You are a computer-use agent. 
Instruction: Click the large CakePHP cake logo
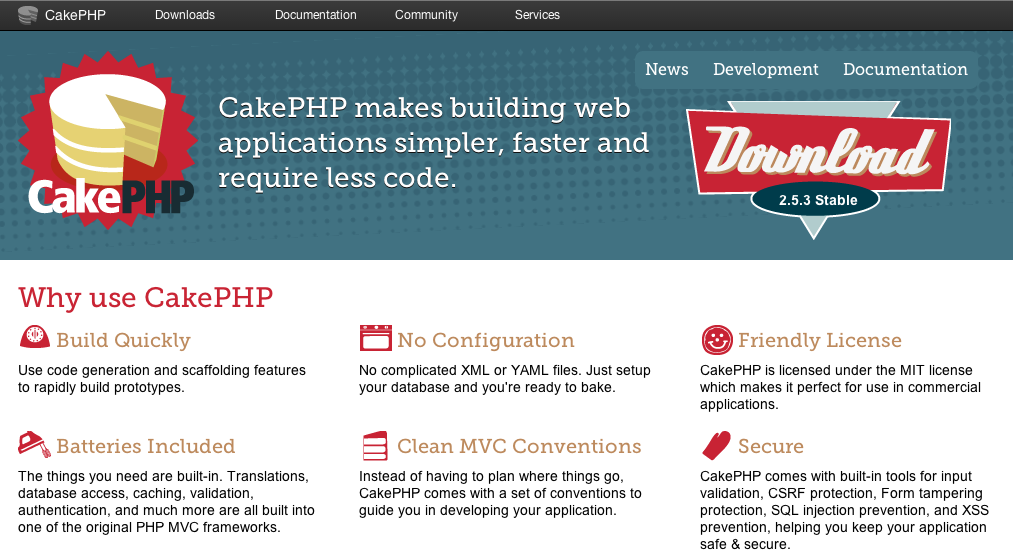point(109,140)
